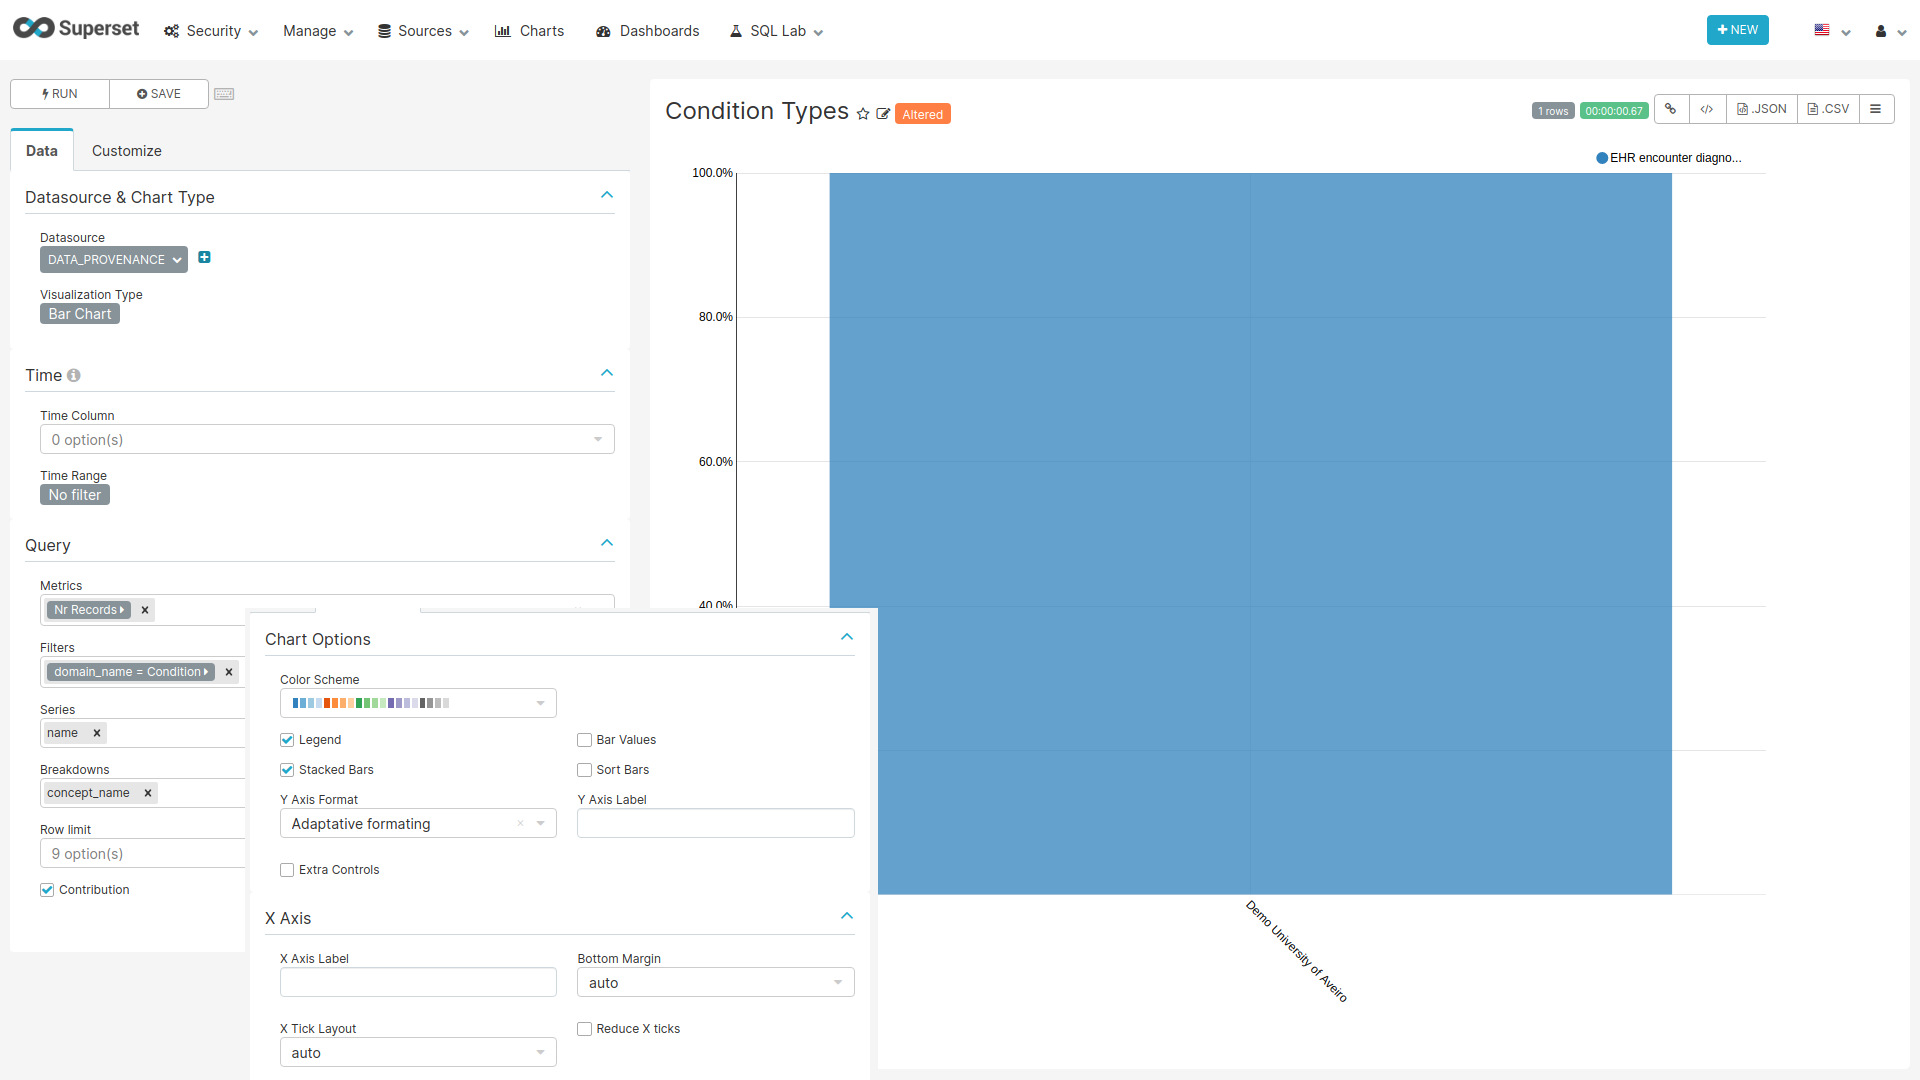Add a new datasource with the plus icon
The width and height of the screenshot is (1920, 1080).
tap(204, 258)
